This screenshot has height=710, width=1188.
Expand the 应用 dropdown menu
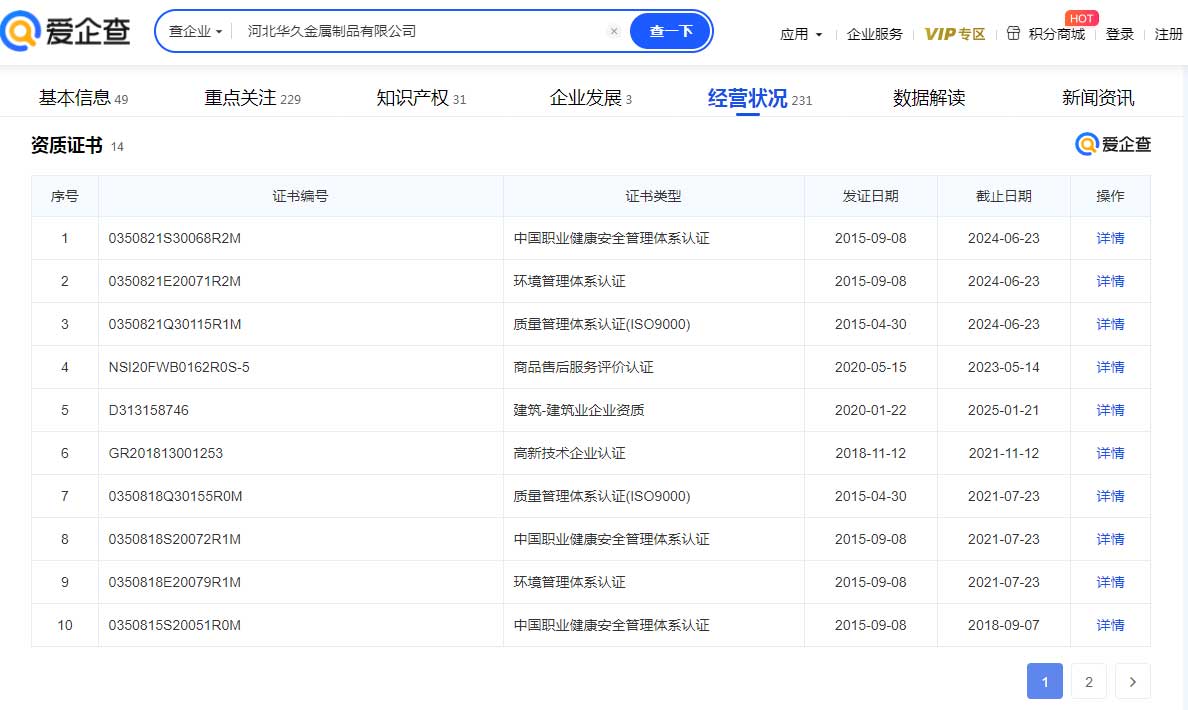tap(801, 34)
